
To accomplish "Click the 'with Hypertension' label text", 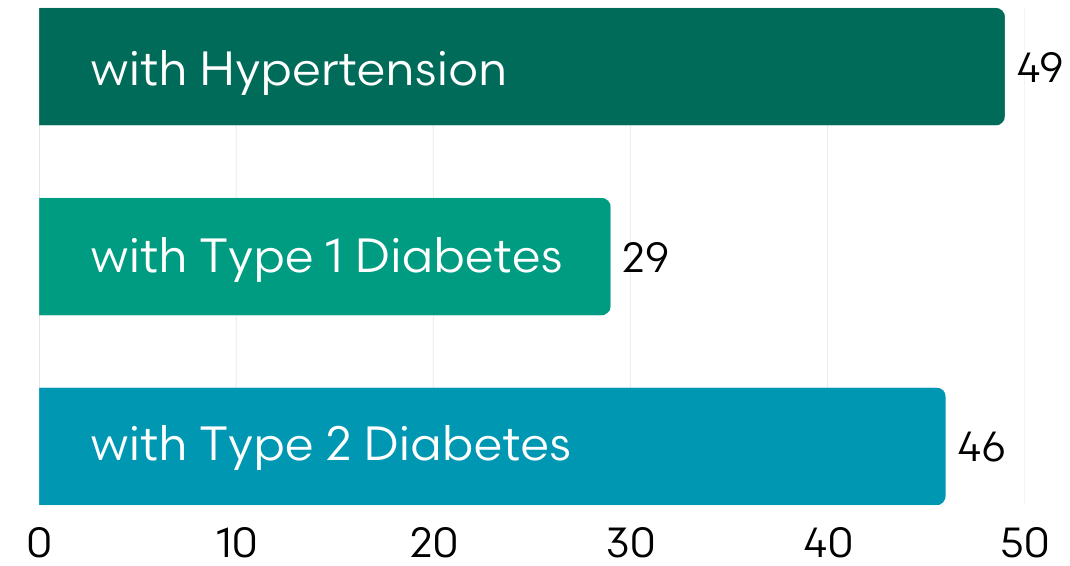I will click(x=298, y=70).
